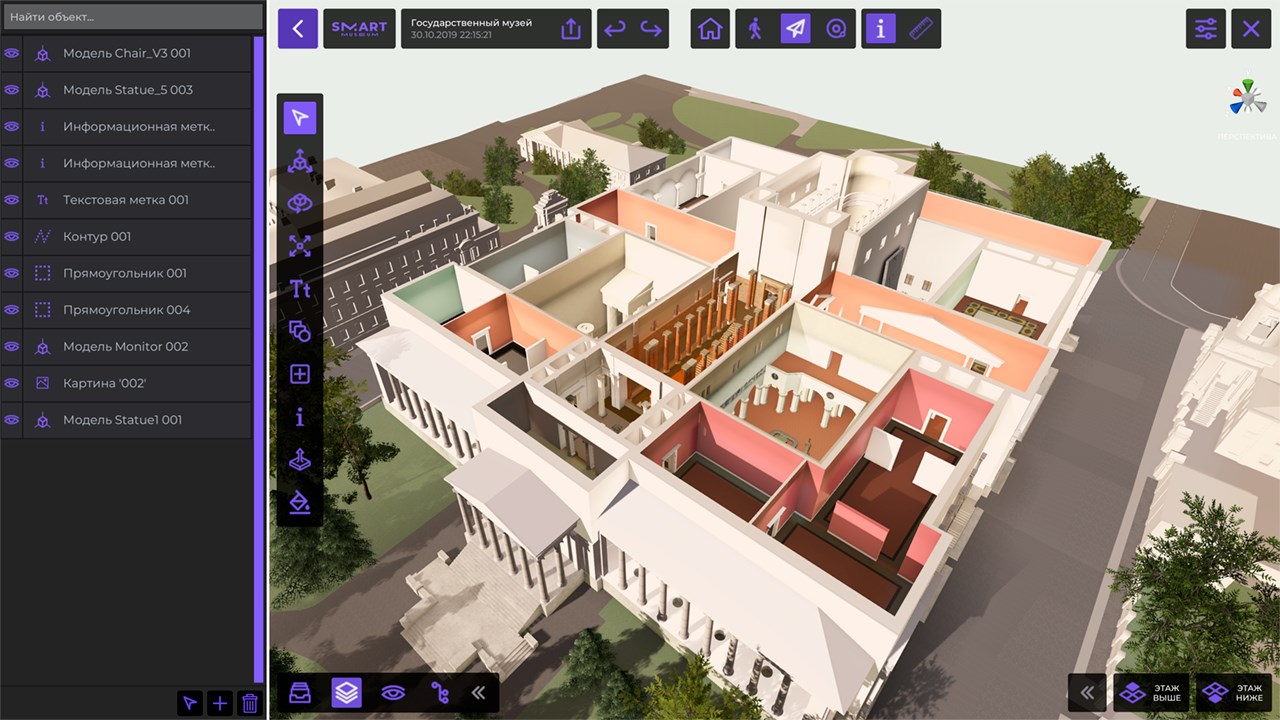The image size is (1280, 720).
Task: Pick the Tt text label tool
Action: [x=300, y=289]
